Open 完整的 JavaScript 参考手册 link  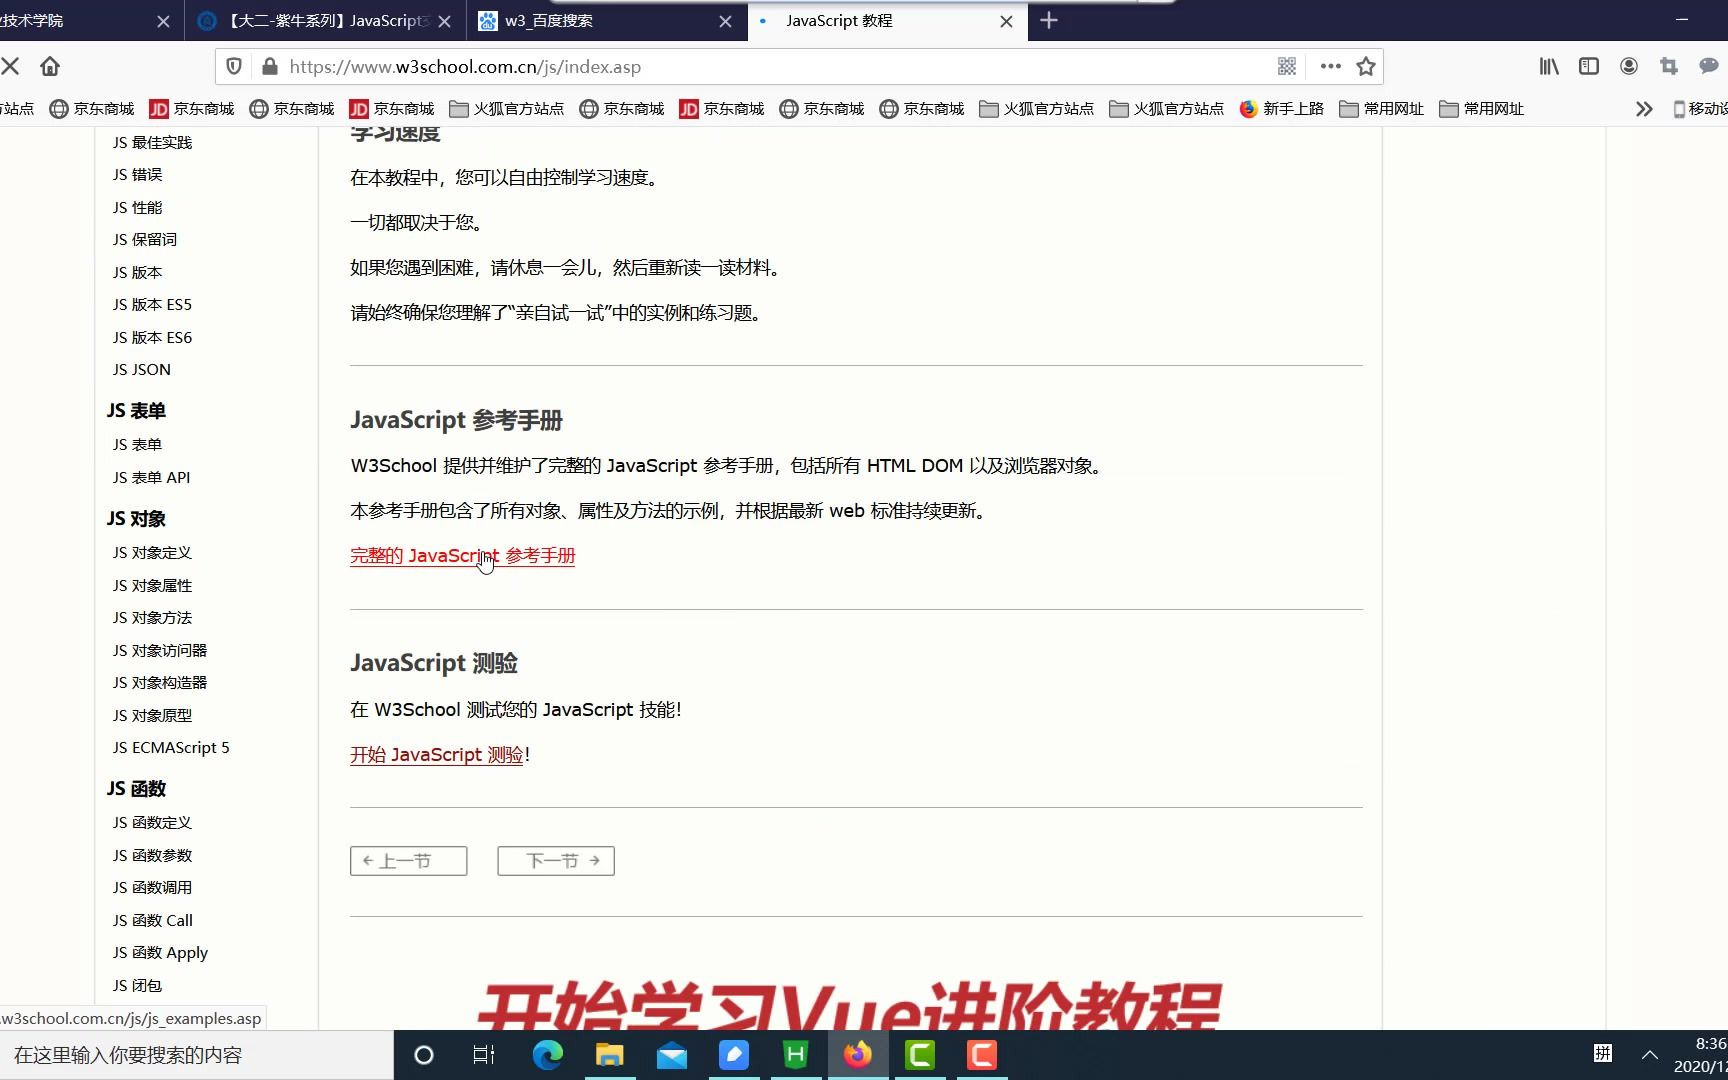pyautogui.click(x=462, y=555)
